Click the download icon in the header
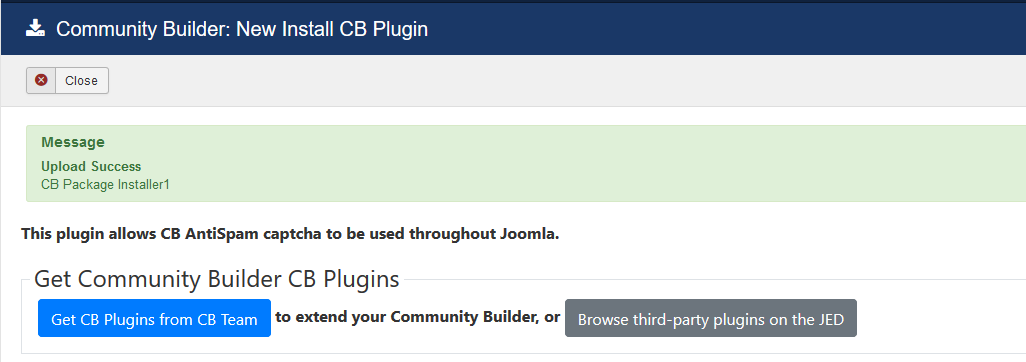 (x=35, y=29)
